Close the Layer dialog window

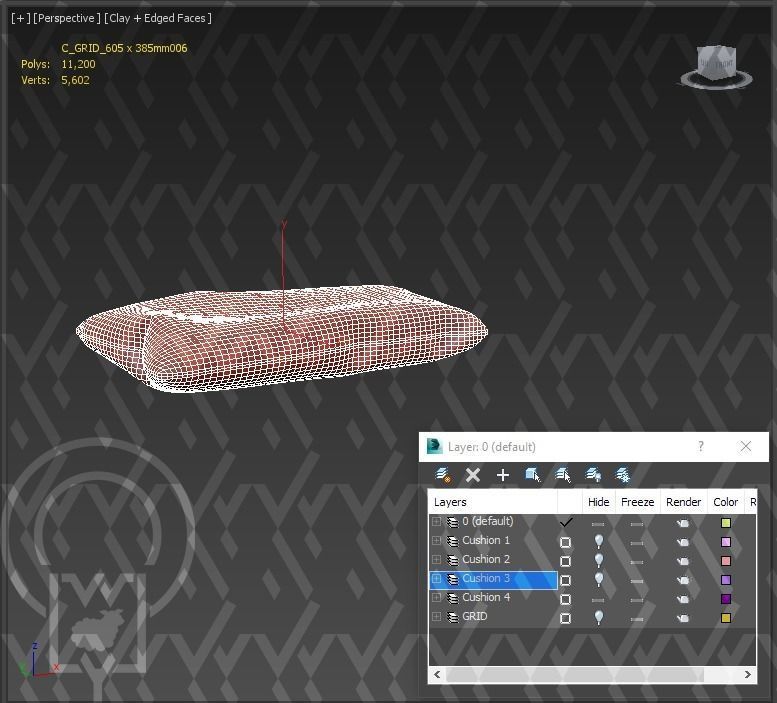[745, 446]
